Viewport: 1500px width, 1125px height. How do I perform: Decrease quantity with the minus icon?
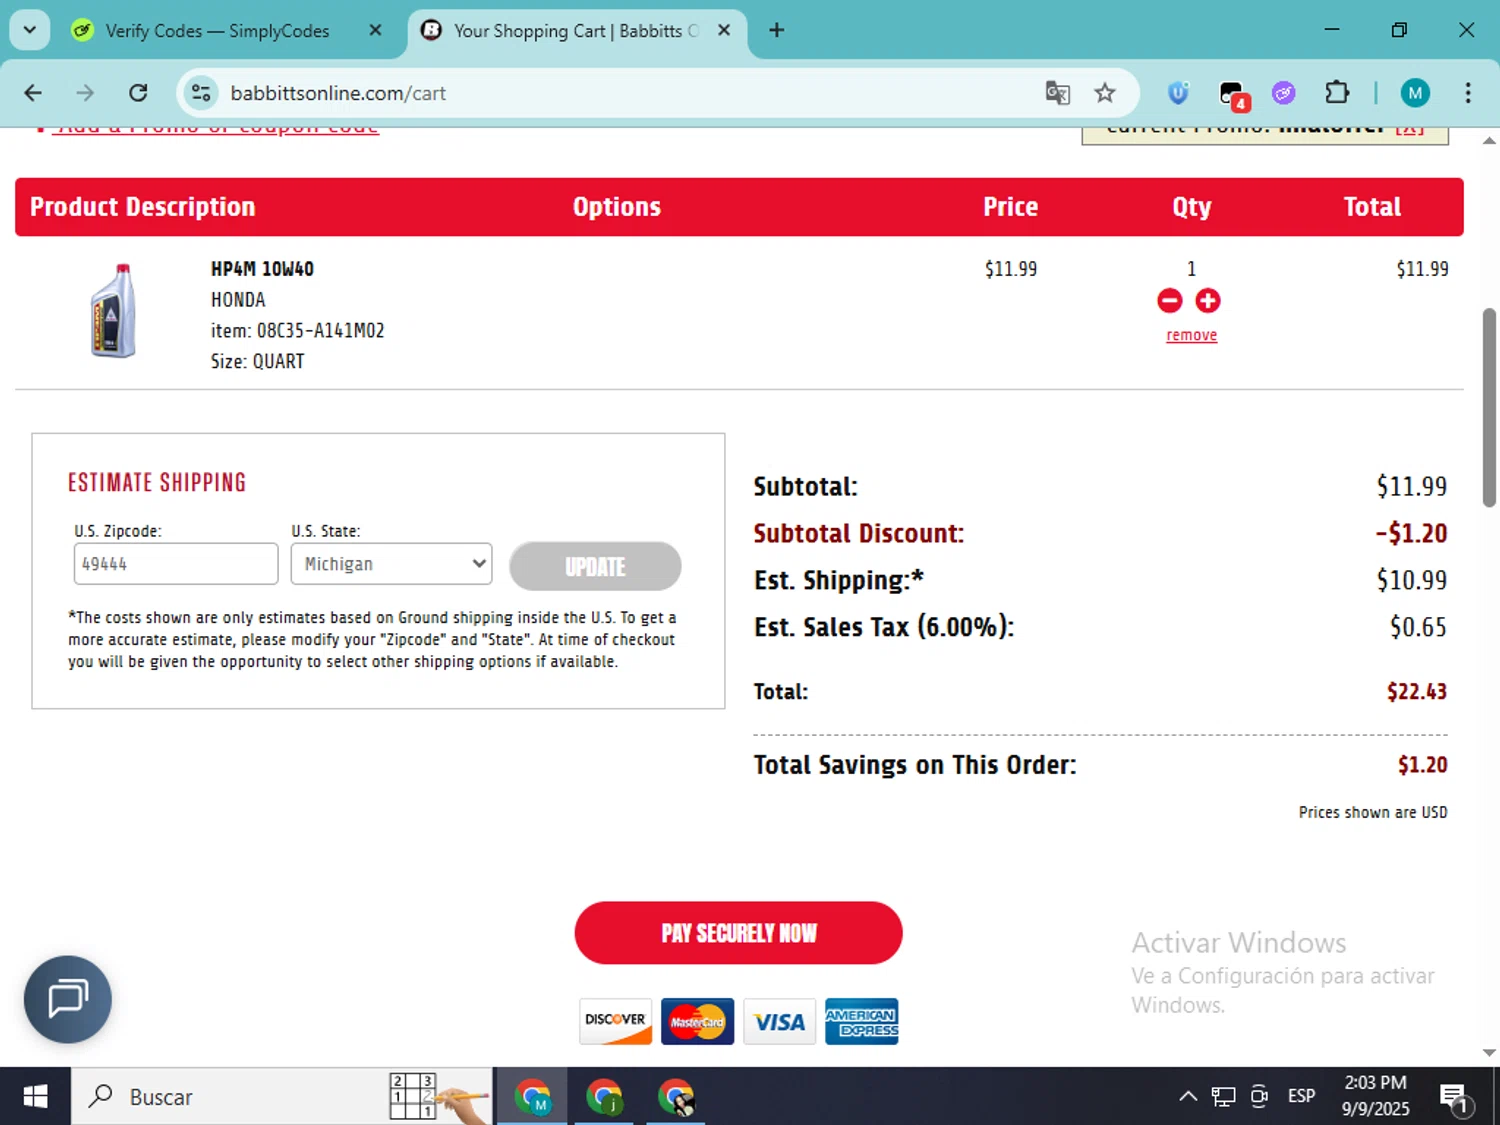[x=1170, y=300]
